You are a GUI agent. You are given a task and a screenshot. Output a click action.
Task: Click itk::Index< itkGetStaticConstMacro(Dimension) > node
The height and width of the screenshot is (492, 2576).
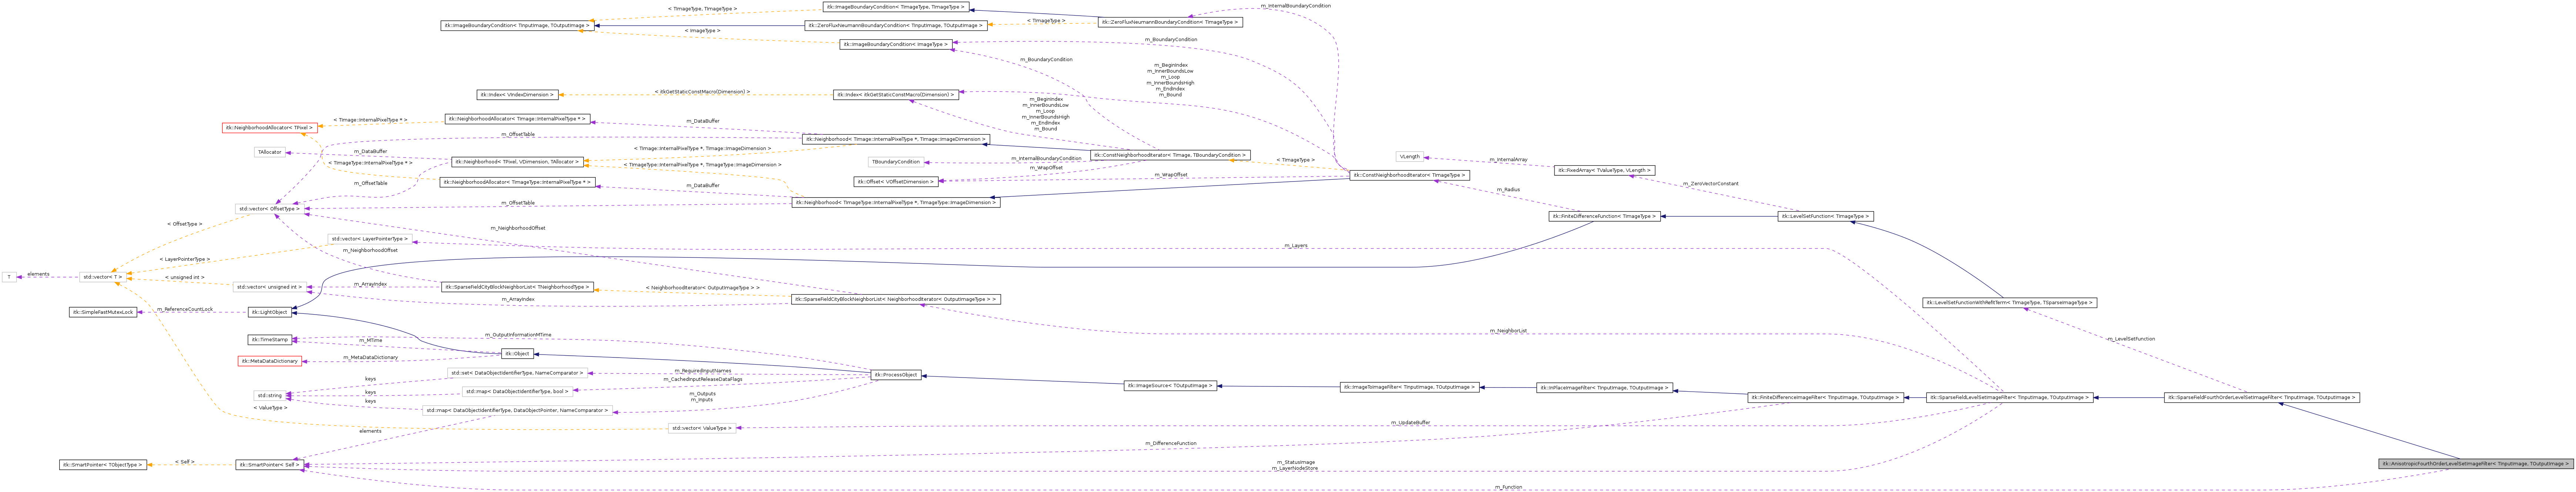(896, 95)
